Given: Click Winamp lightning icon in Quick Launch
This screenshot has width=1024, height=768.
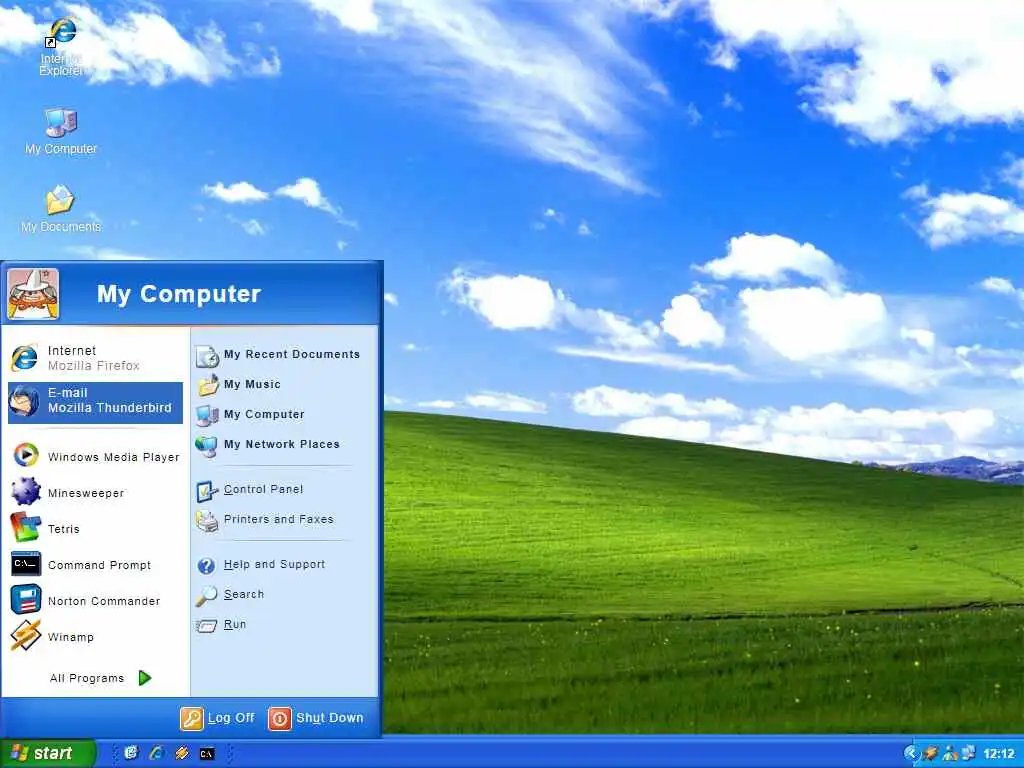Looking at the screenshot, I should coord(182,754).
